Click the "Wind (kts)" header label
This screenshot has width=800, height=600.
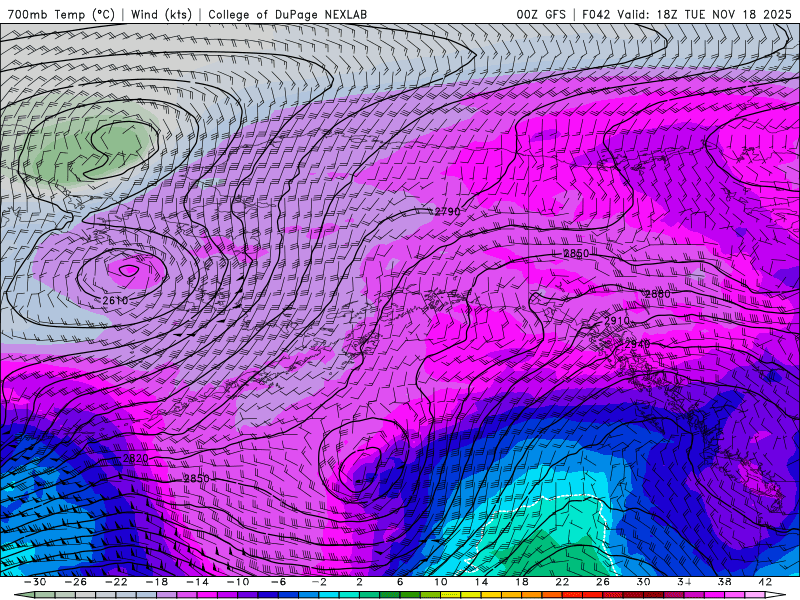click(x=162, y=14)
